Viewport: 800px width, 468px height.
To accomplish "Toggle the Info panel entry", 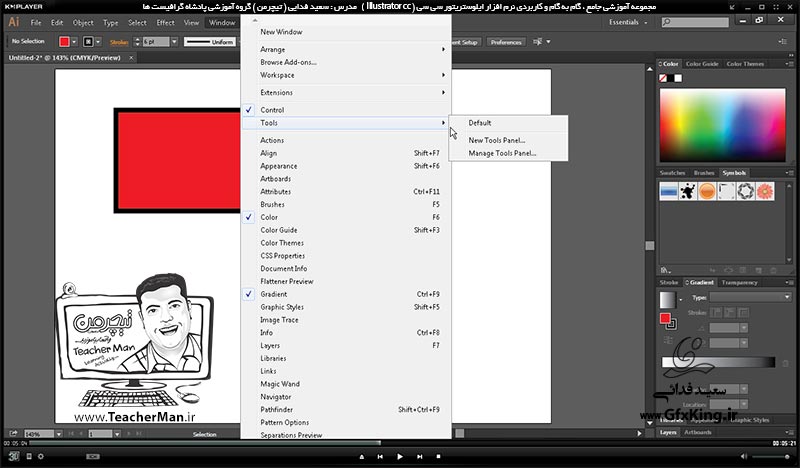I will (x=346, y=332).
